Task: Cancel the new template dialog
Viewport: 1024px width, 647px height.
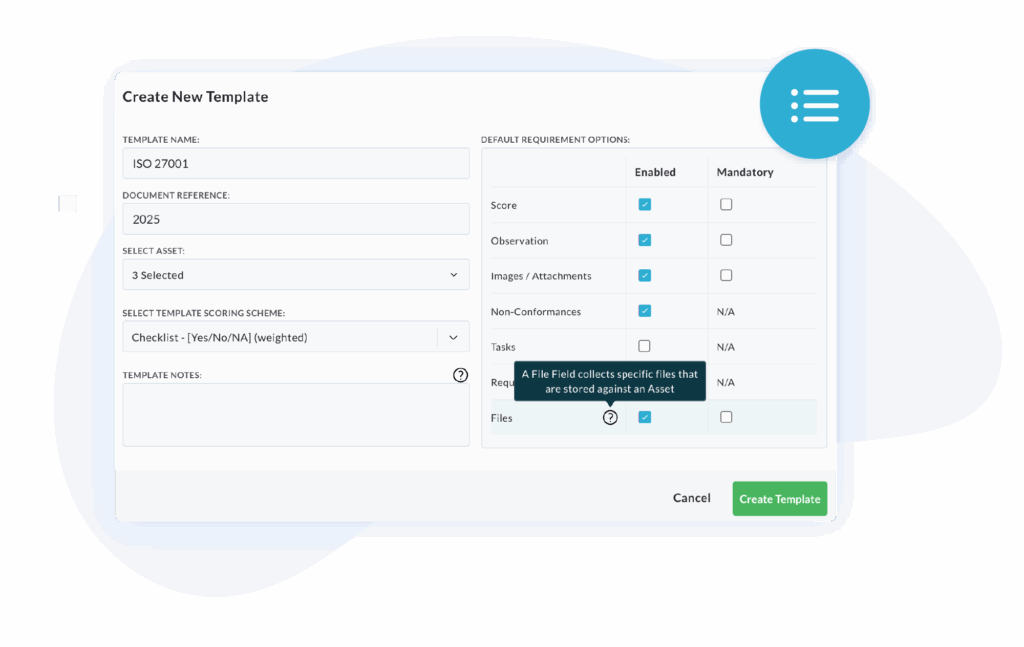Action: pyautogui.click(x=691, y=498)
